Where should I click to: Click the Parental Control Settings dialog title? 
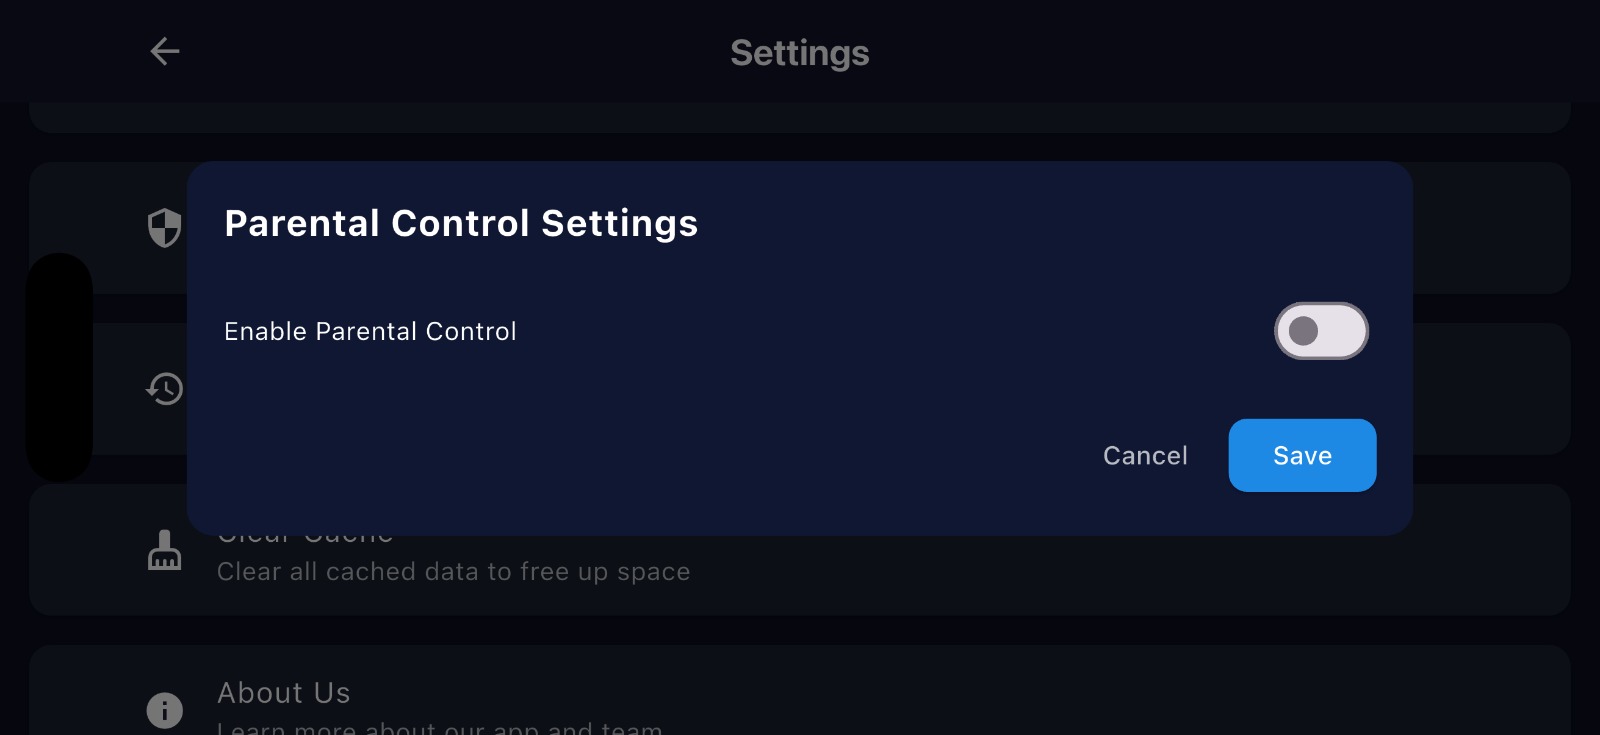pyautogui.click(x=461, y=223)
